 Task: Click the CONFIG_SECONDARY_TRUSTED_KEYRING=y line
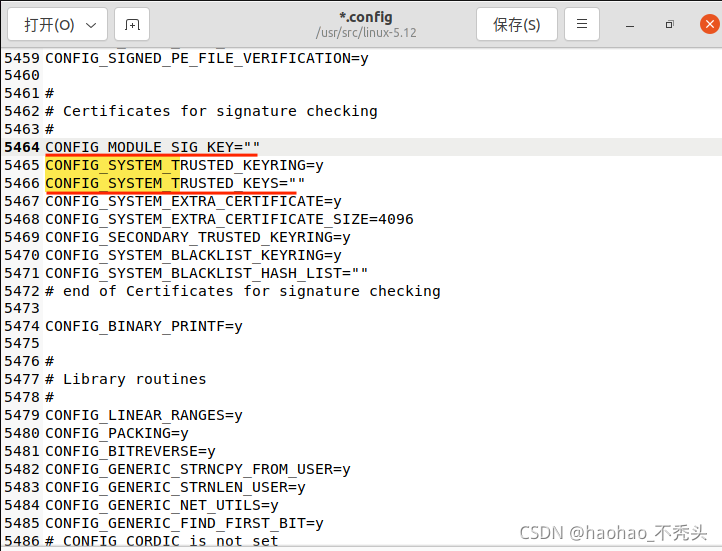tap(197, 237)
